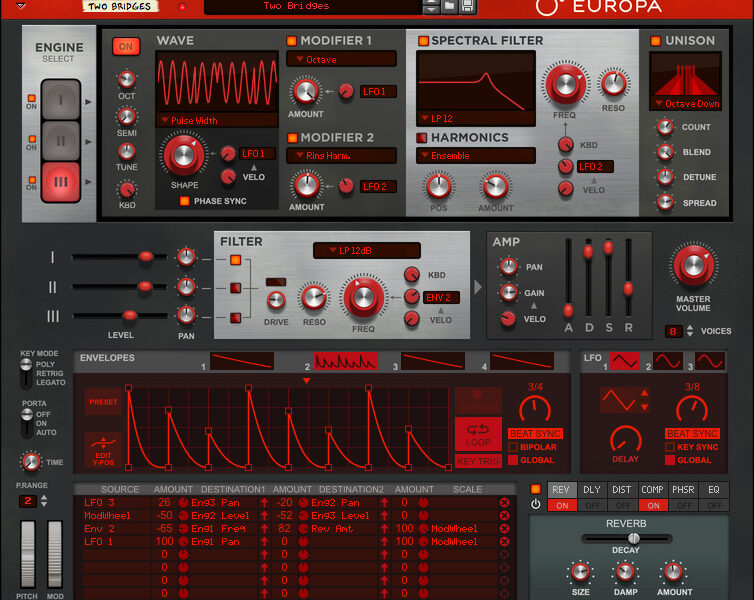Screen dimensions: 754x600
Task: Select the REV effect tab
Action: click(x=562, y=490)
